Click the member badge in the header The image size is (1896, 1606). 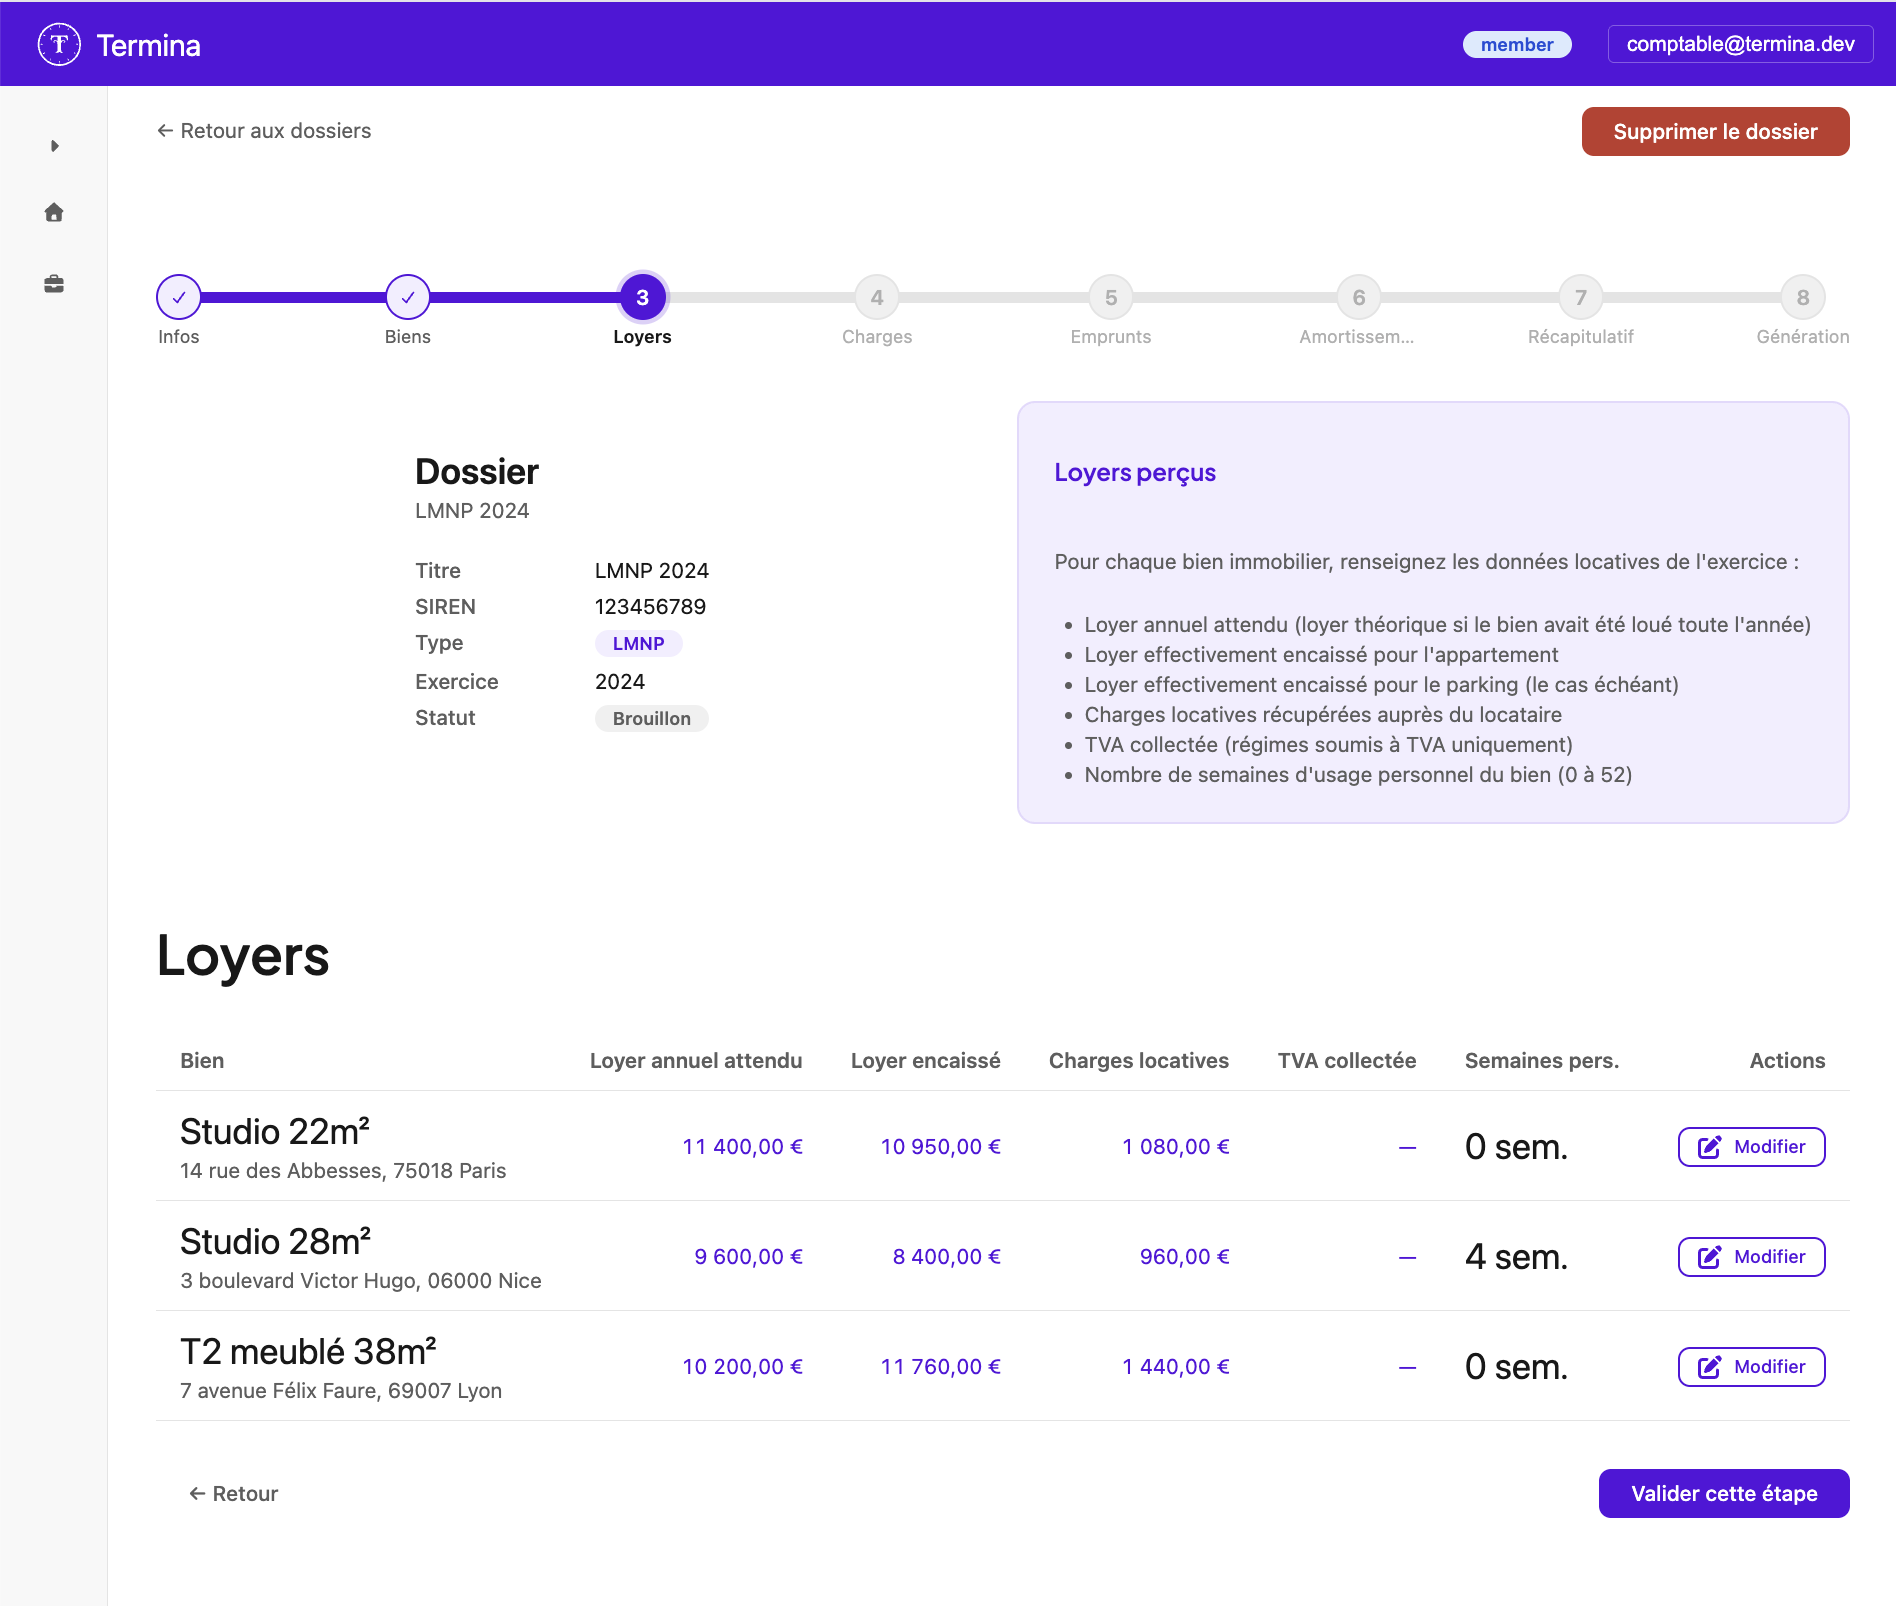1517,44
